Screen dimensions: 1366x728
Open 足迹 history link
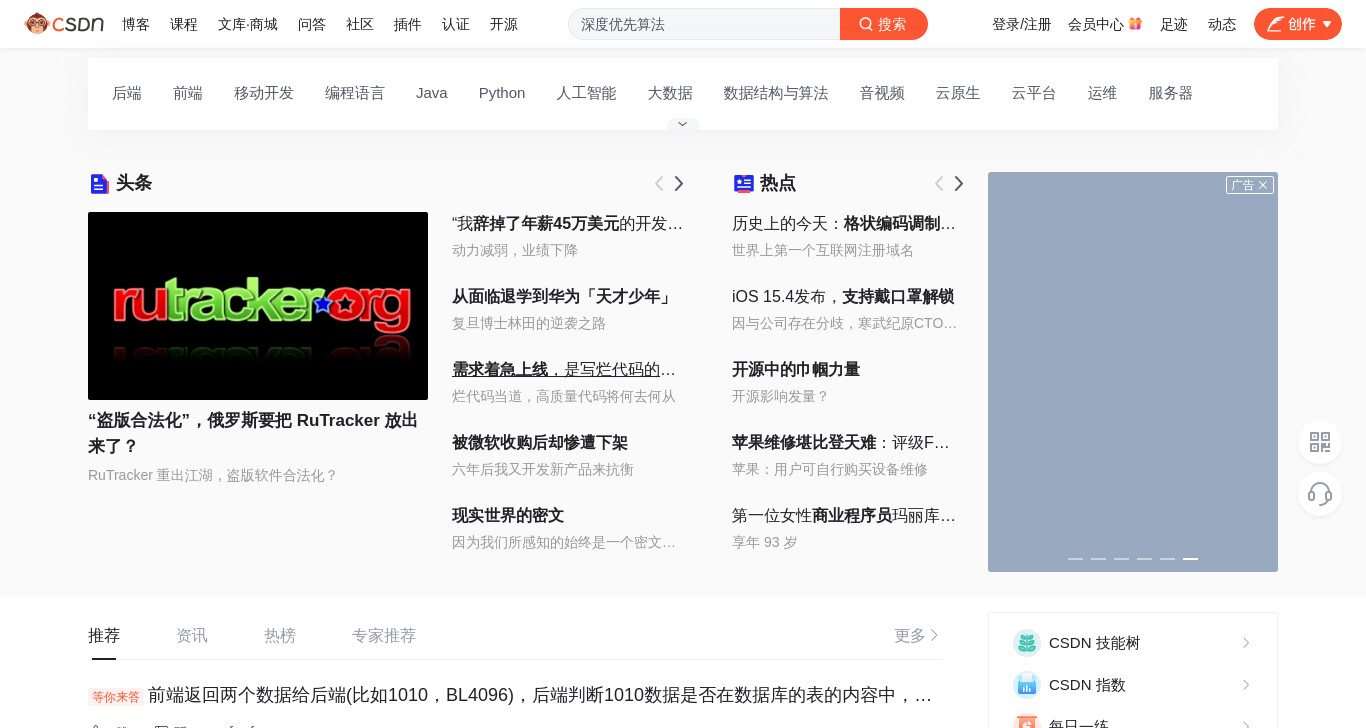[1174, 24]
